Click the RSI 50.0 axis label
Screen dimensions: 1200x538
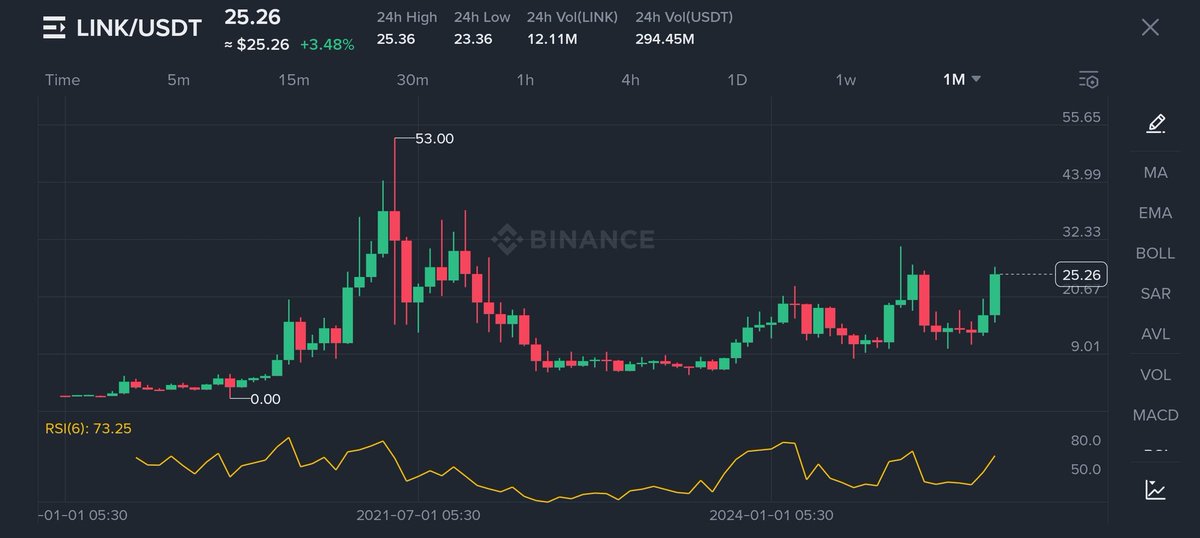click(1086, 469)
